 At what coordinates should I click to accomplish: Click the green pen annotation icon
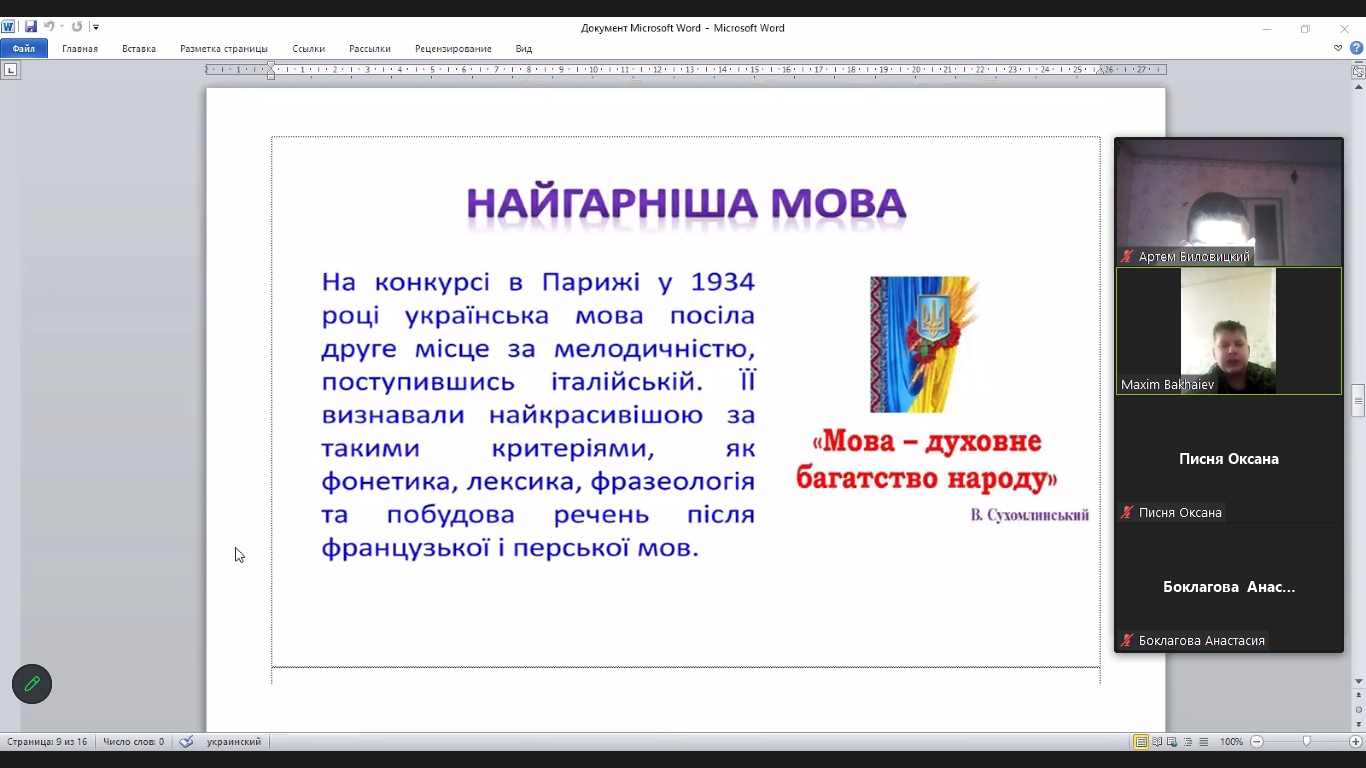click(x=32, y=684)
